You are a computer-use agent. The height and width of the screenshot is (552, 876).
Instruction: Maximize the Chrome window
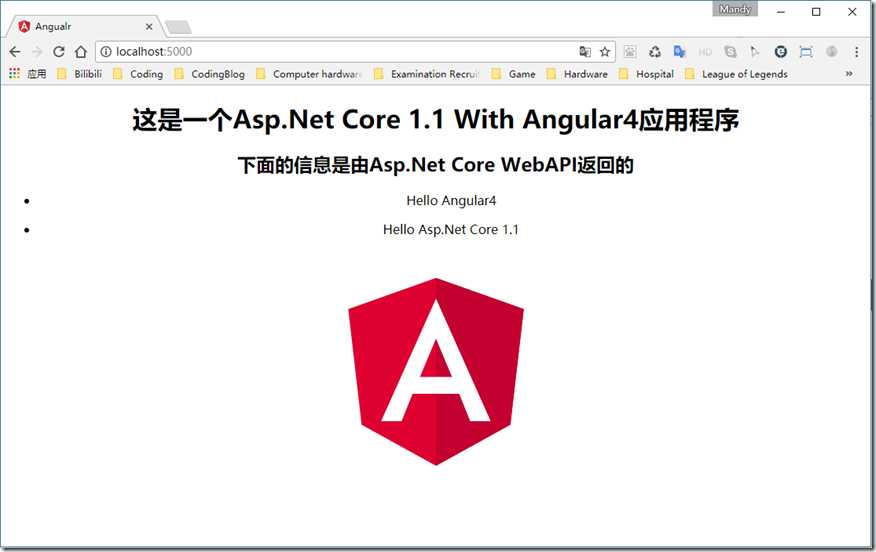point(816,12)
